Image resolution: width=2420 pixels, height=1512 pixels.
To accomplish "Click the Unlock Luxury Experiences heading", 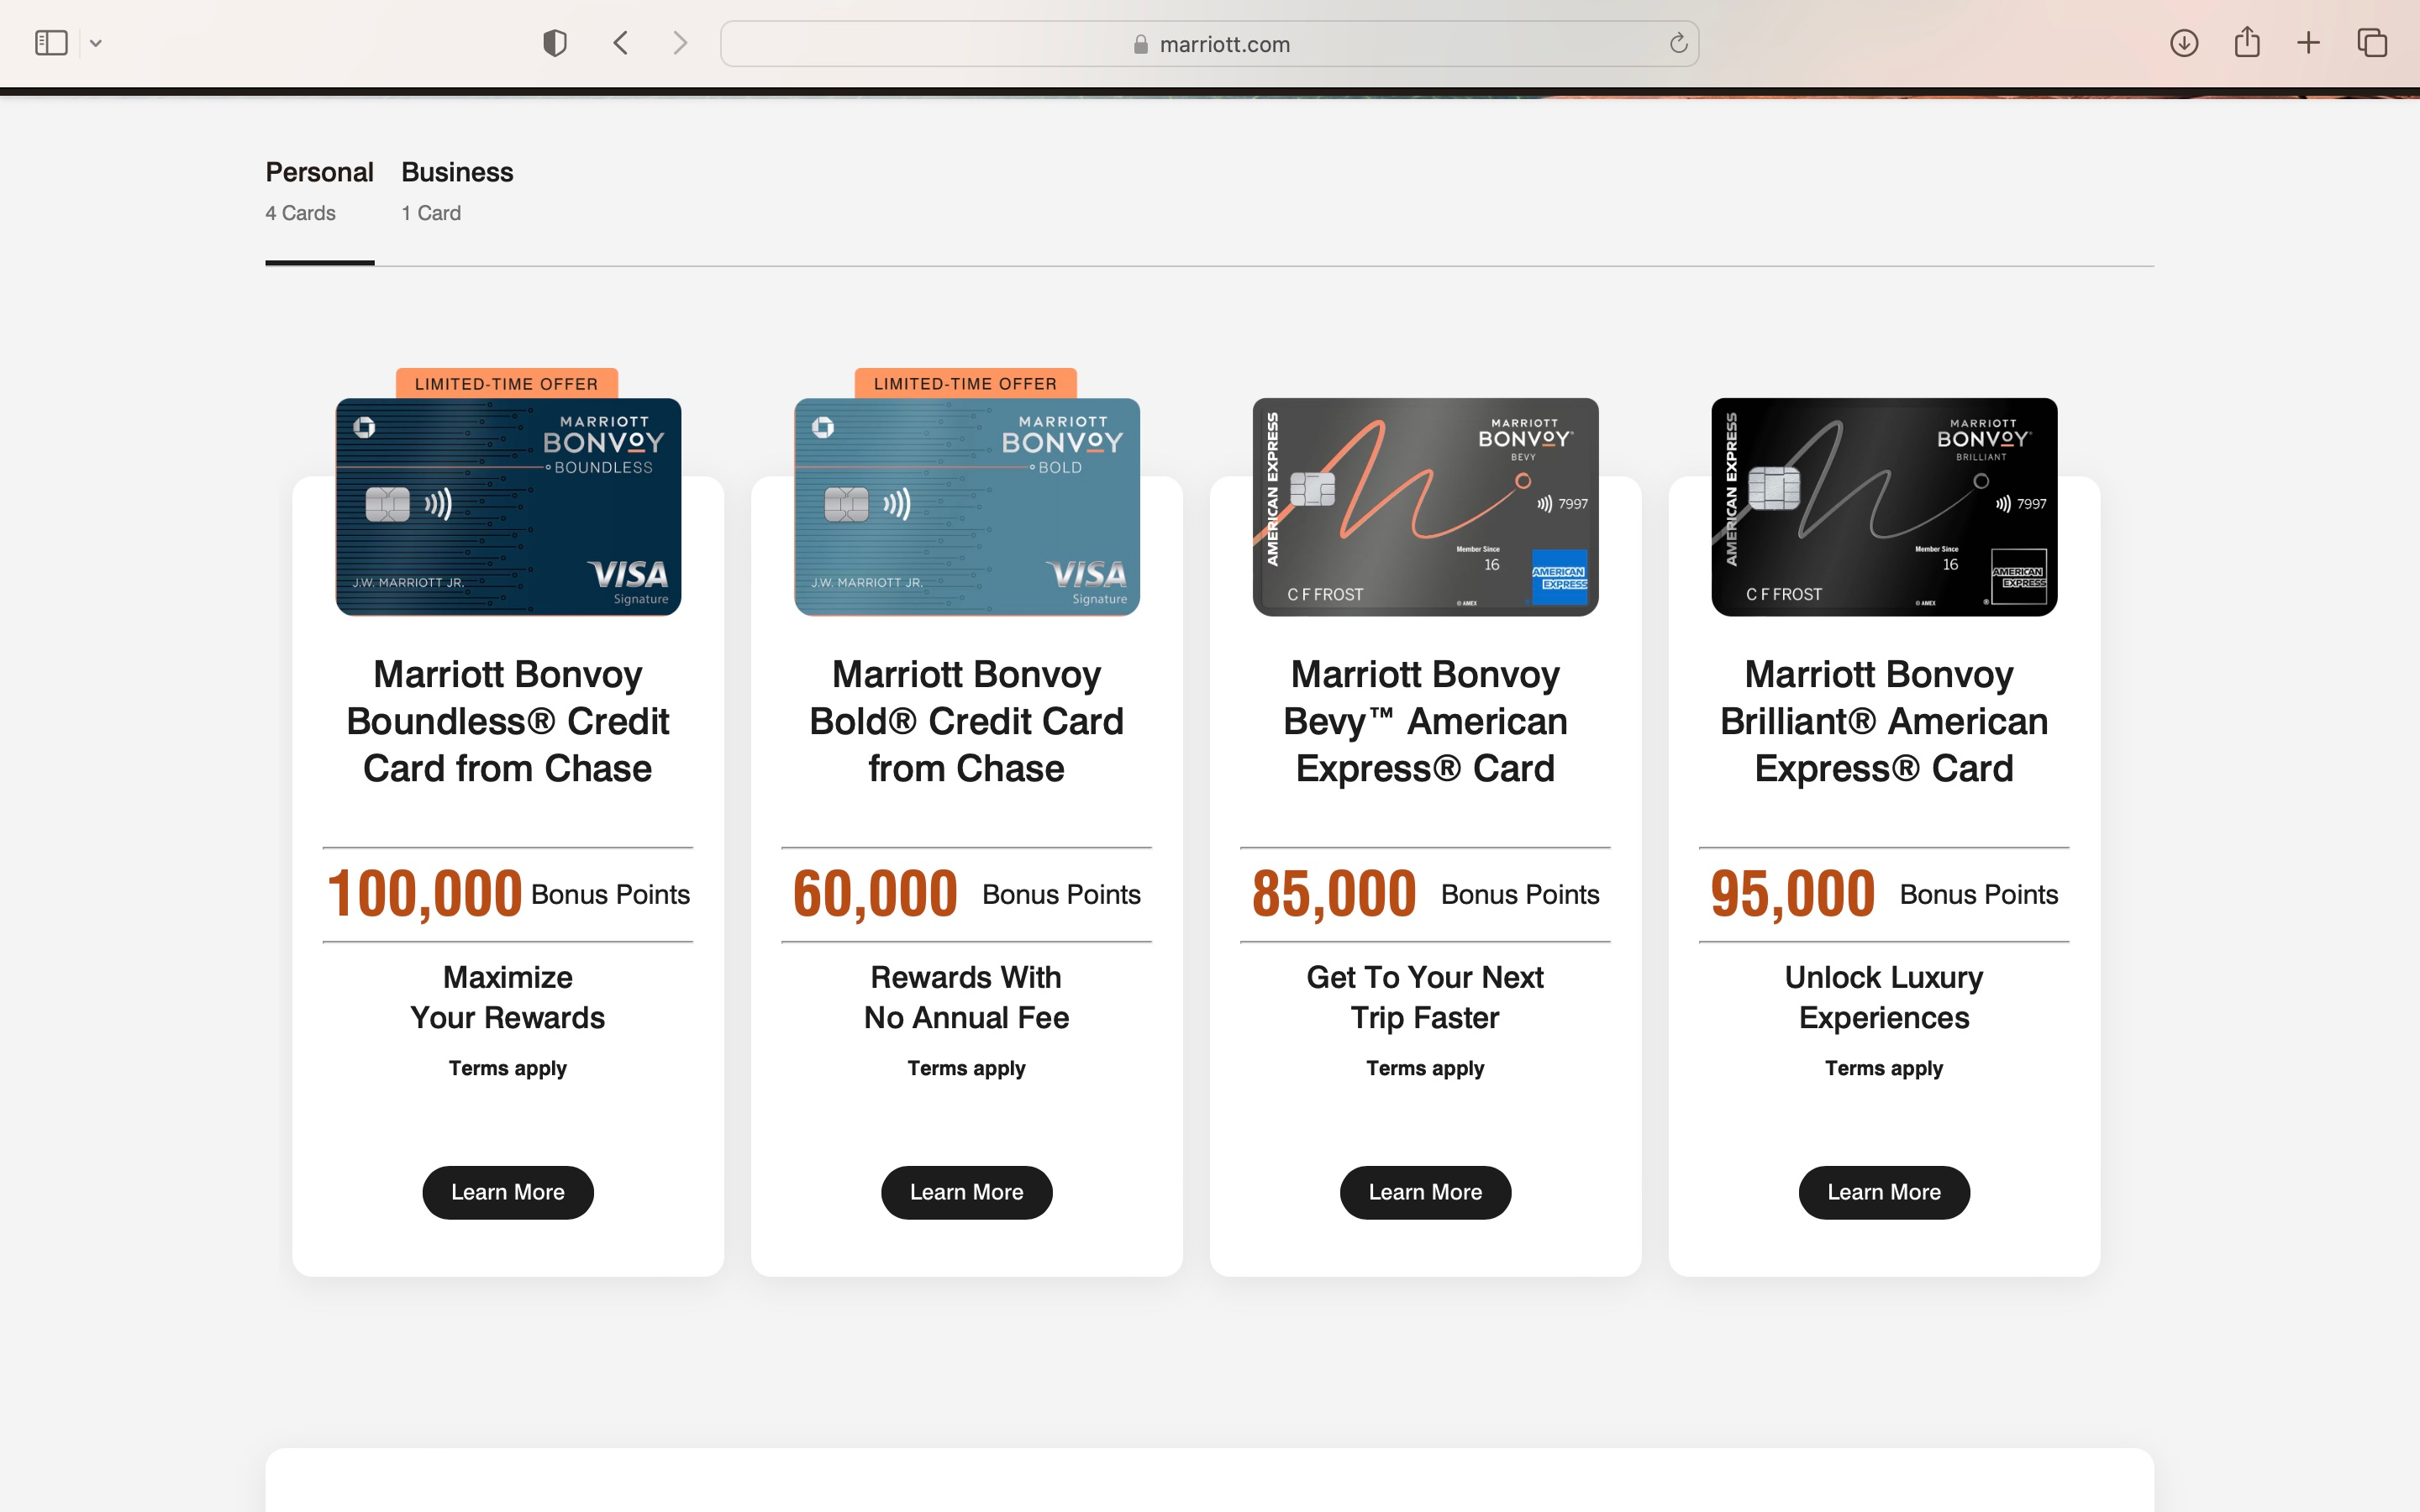I will [1884, 997].
